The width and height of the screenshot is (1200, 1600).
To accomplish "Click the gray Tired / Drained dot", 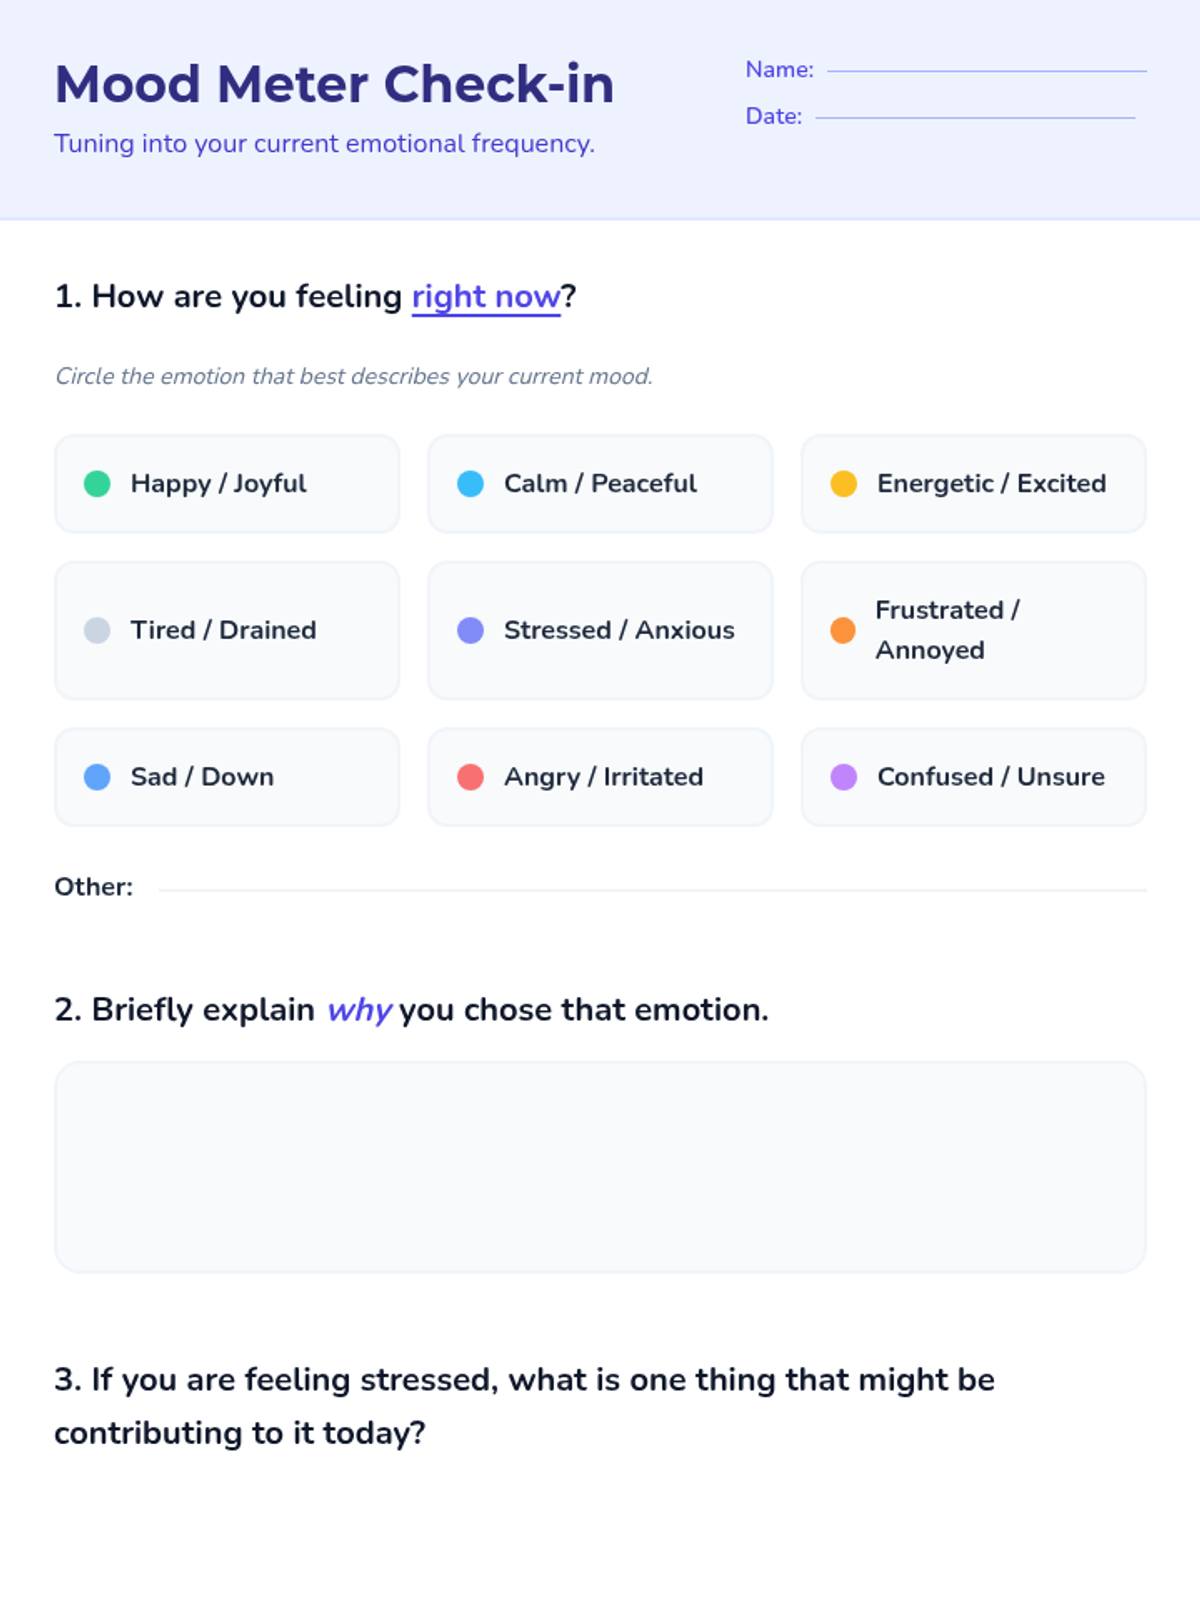I will [97, 630].
